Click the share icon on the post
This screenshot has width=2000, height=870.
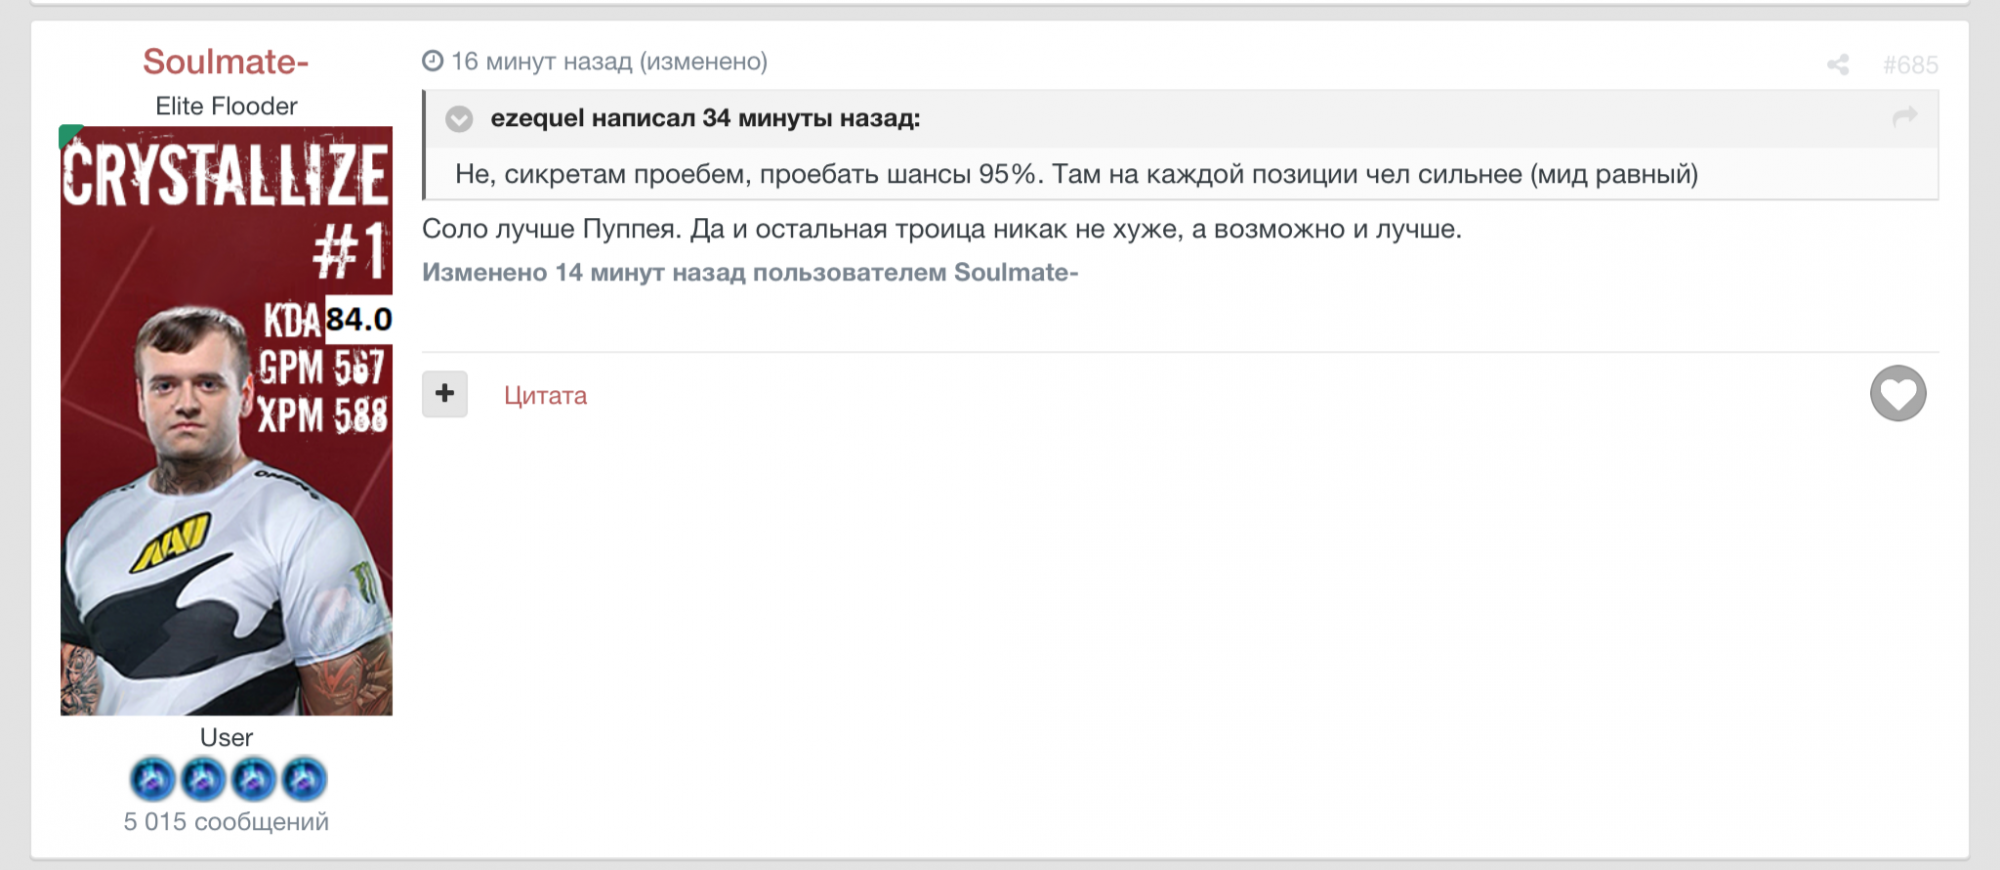click(x=1838, y=62)
